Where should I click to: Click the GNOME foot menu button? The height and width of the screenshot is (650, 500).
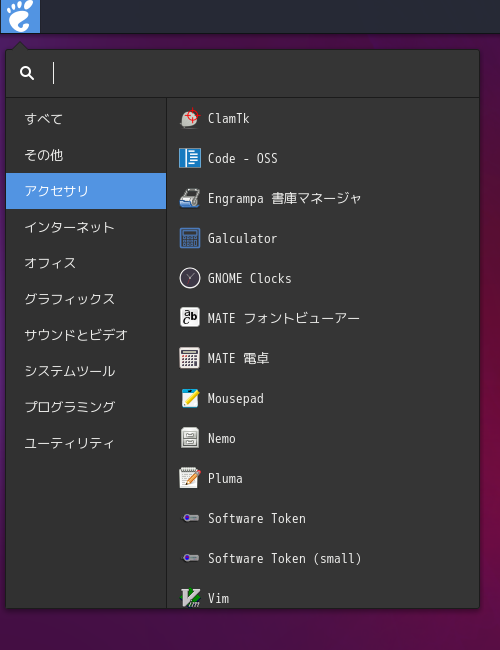coord(20,16)
